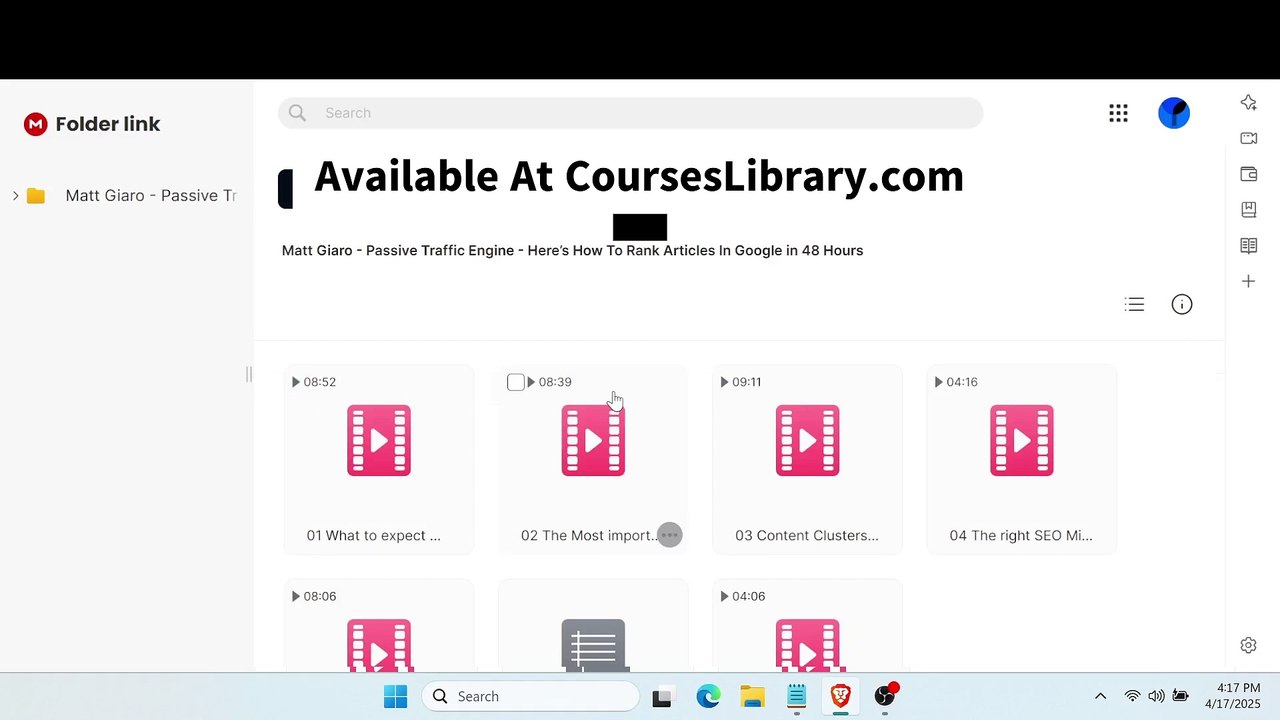Open the 04 The right SEO Mi video thumbnail
Image resolution: width=1280 pixels, height=720 pixels.
tap(1021, 440)
